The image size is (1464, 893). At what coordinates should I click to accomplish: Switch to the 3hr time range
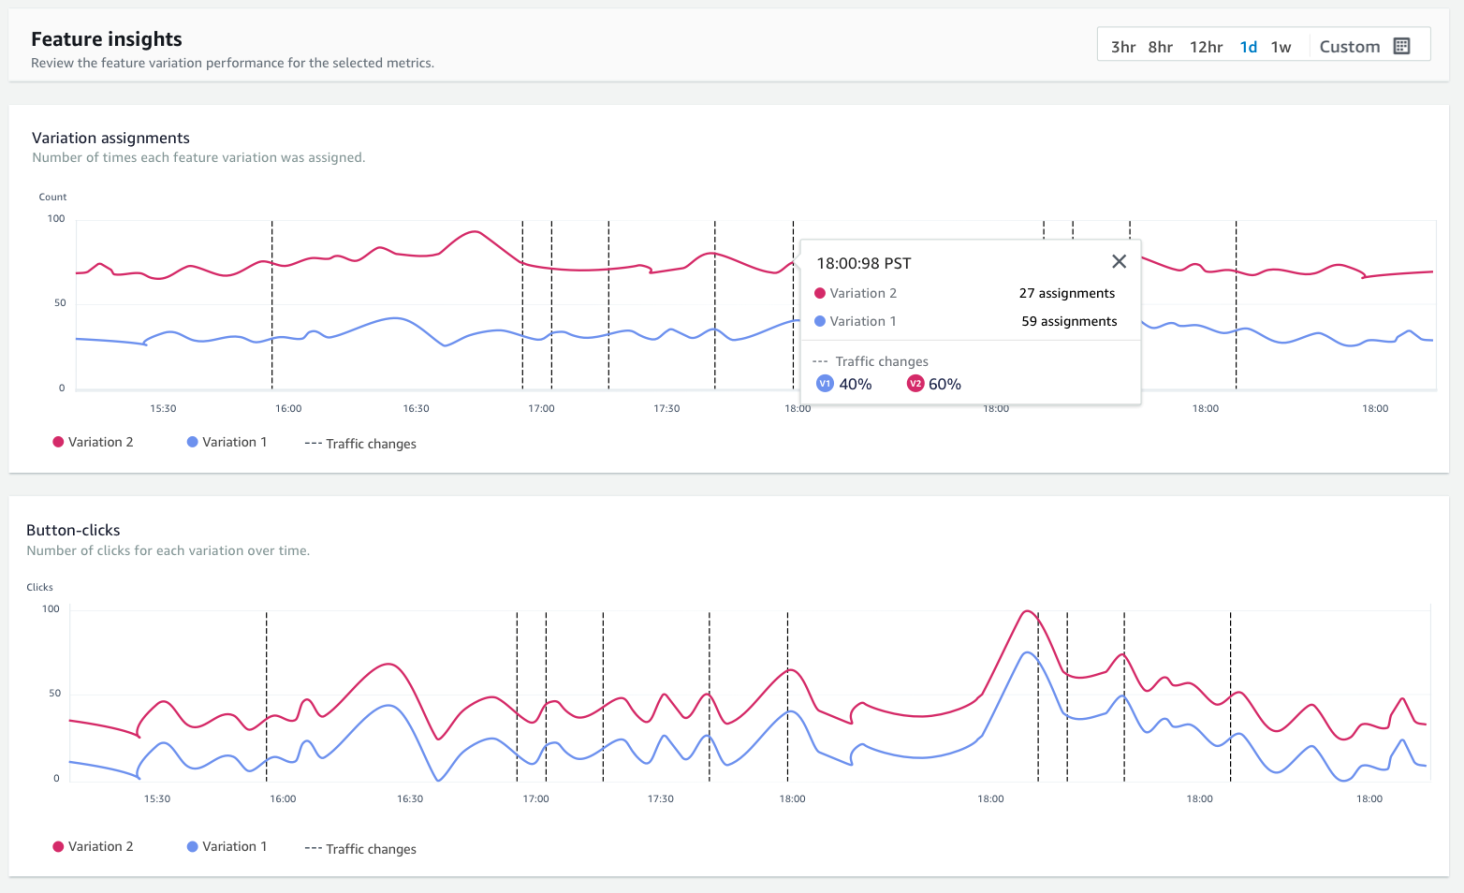(x=1122, y=46)
